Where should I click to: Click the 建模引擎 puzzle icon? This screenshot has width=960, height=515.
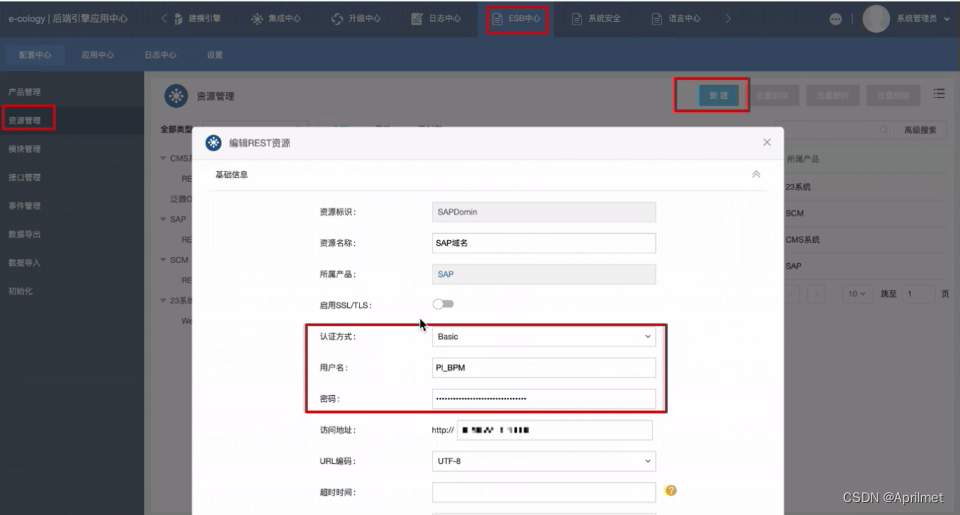pos(178,19)
